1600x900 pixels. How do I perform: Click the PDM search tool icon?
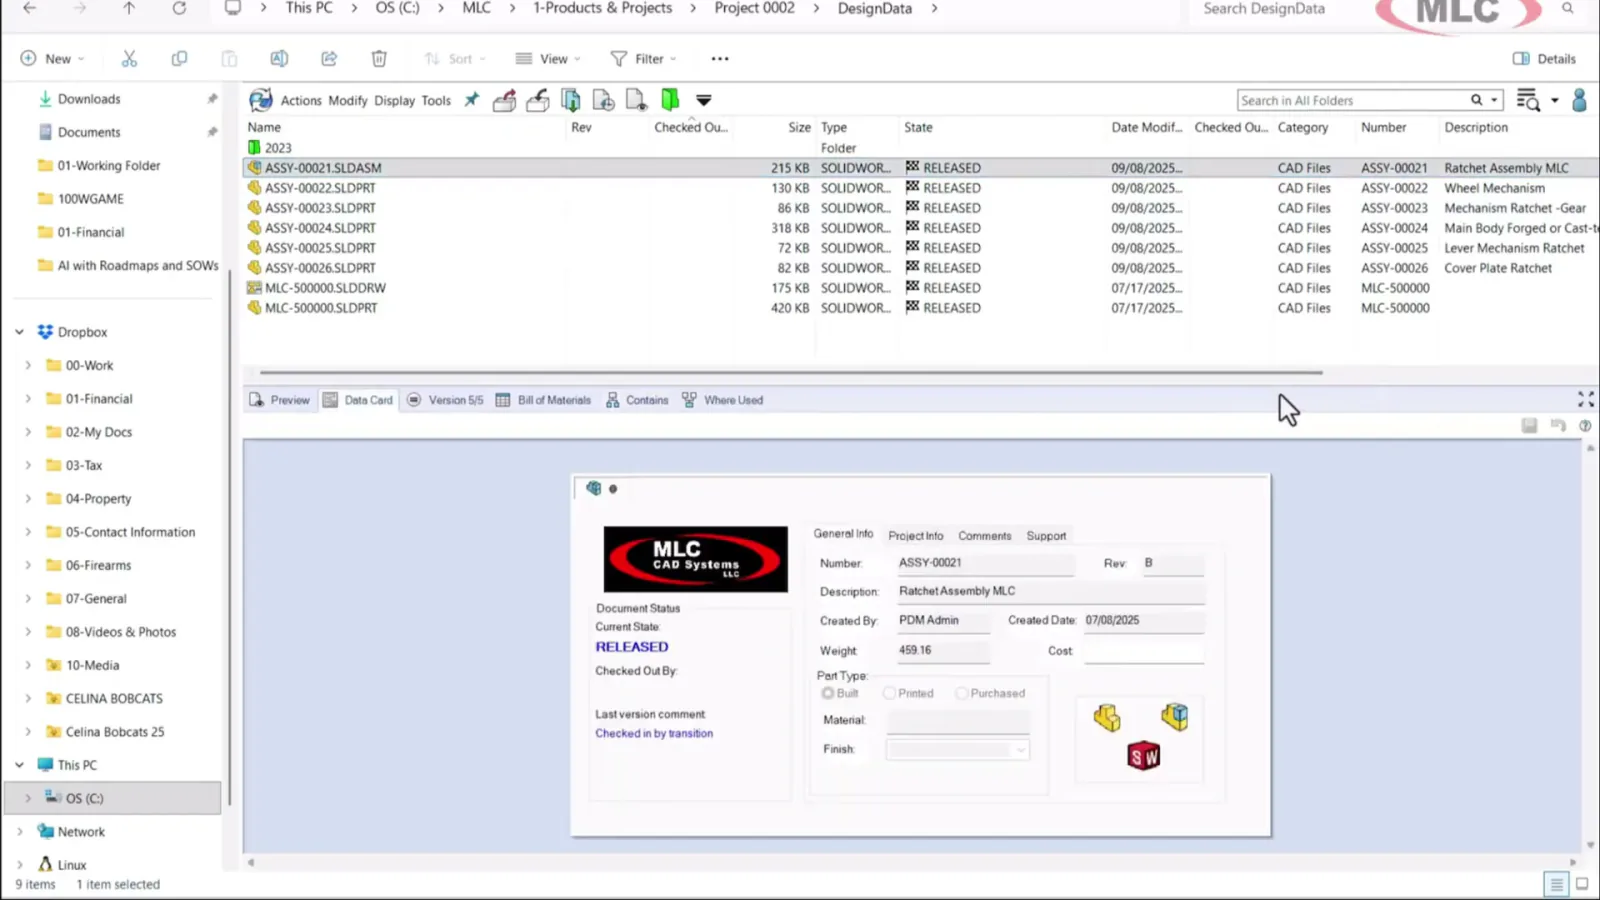tap(1528, 100)
